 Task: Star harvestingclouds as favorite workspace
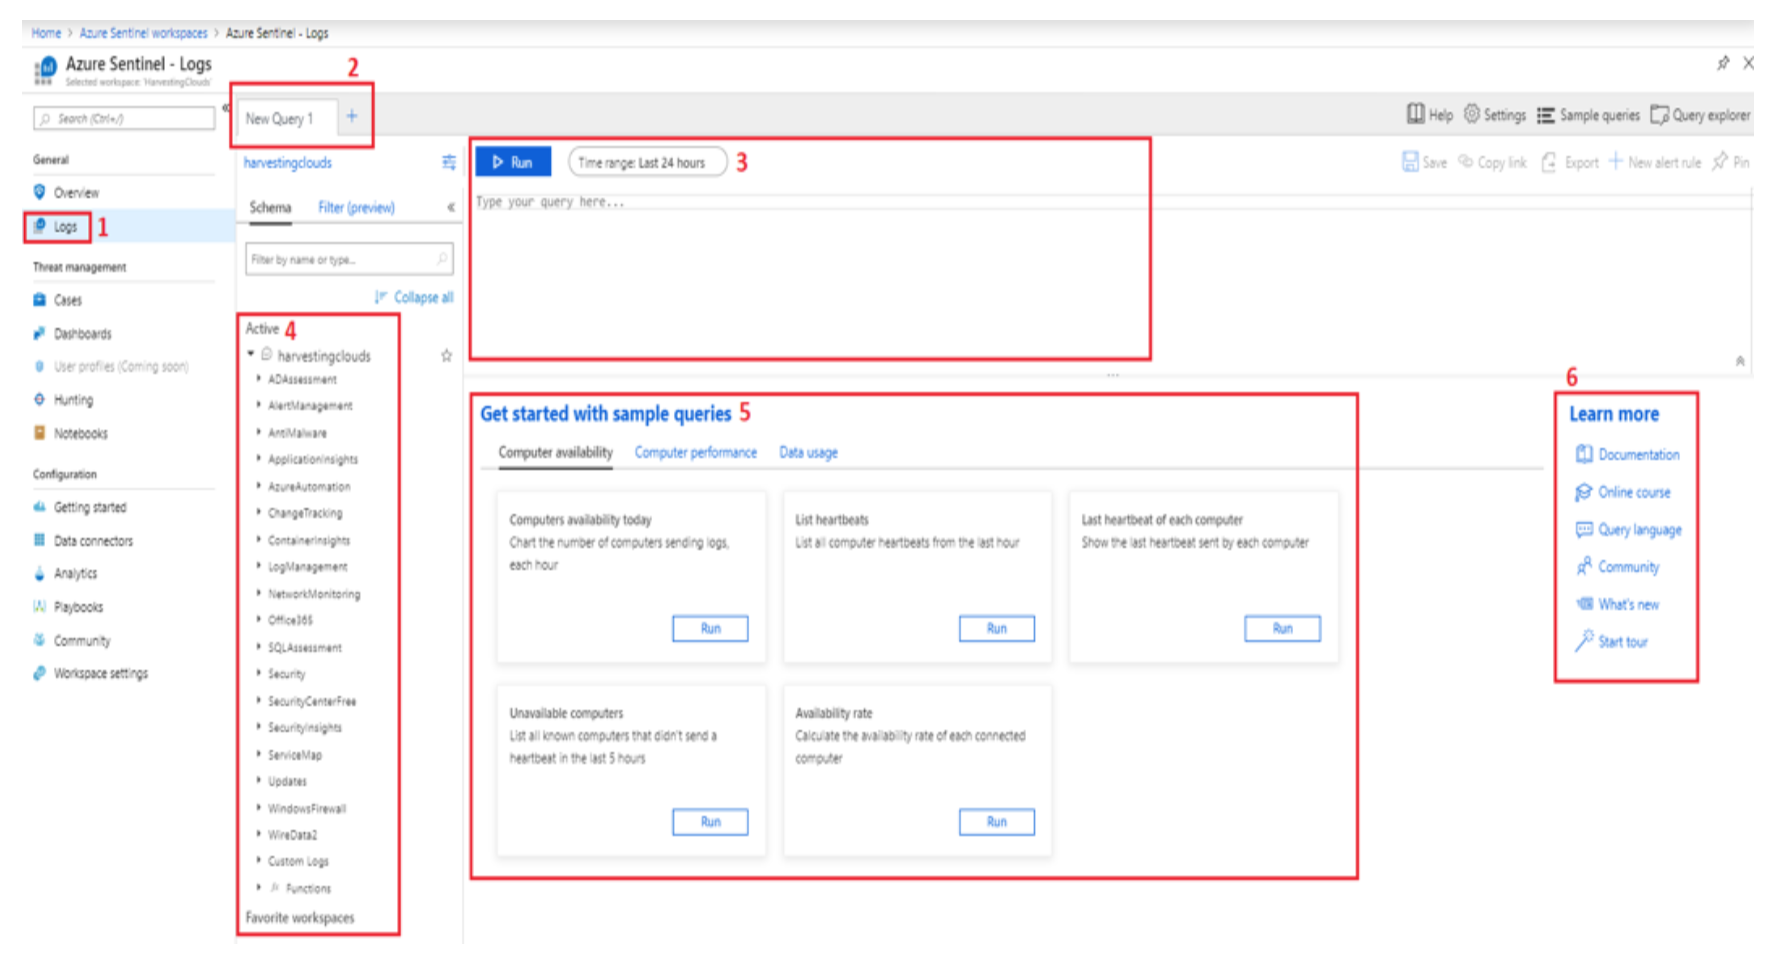[447, 355]
